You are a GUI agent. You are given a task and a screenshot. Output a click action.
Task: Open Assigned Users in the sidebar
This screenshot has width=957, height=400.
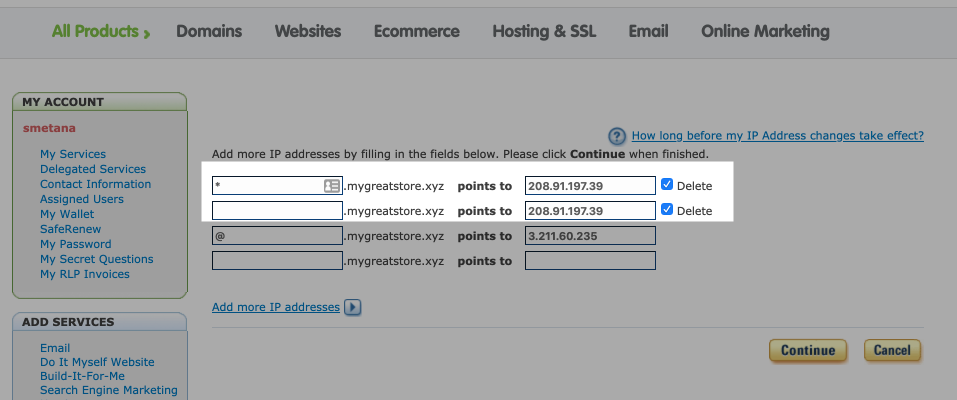(x=82, y=199)
